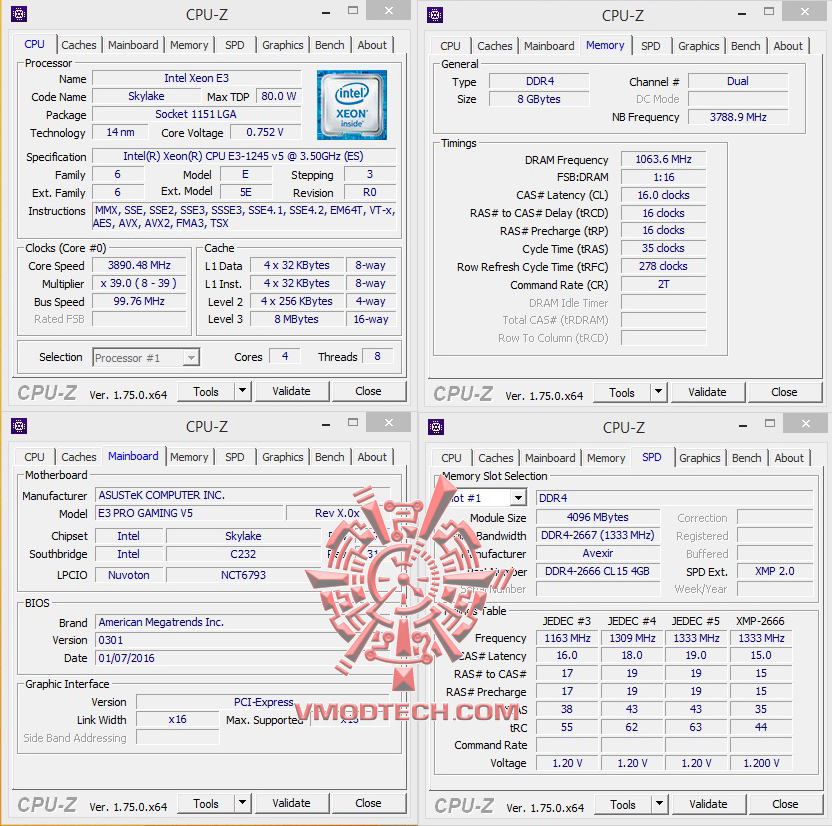832x826 pixels.
Task: Click NB Frequency 3788.9 MHz value
Action: click(738, 117)
